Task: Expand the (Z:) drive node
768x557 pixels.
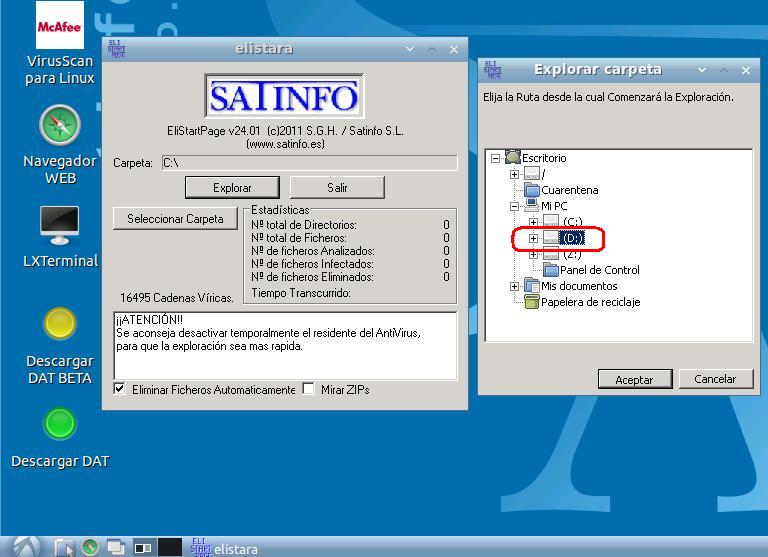Action: 533,255
